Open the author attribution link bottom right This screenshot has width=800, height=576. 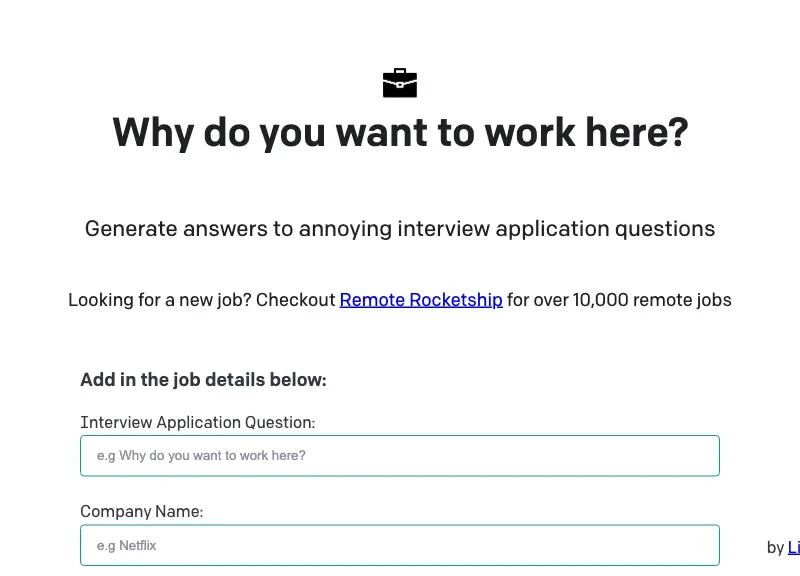click(x=793, y=547)
